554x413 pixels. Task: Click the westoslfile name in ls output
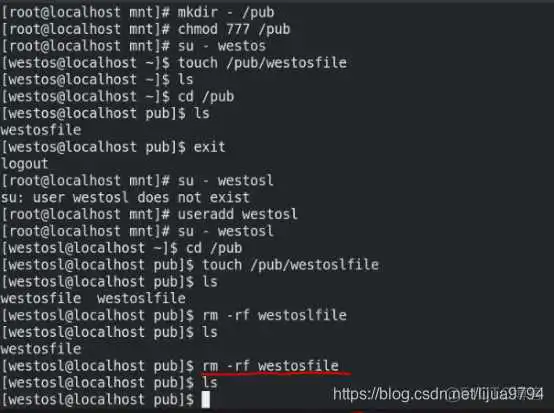[x=141, y=299]
